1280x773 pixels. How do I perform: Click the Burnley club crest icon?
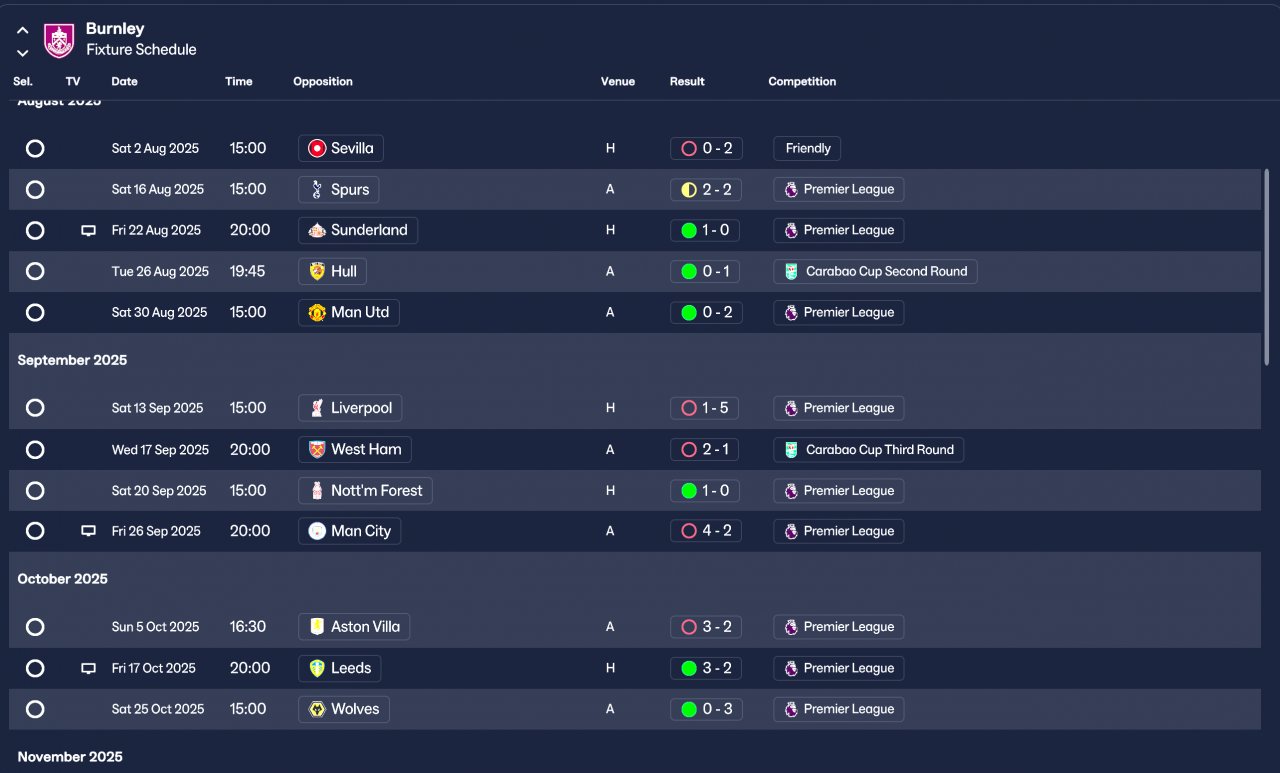click(59, 40)
